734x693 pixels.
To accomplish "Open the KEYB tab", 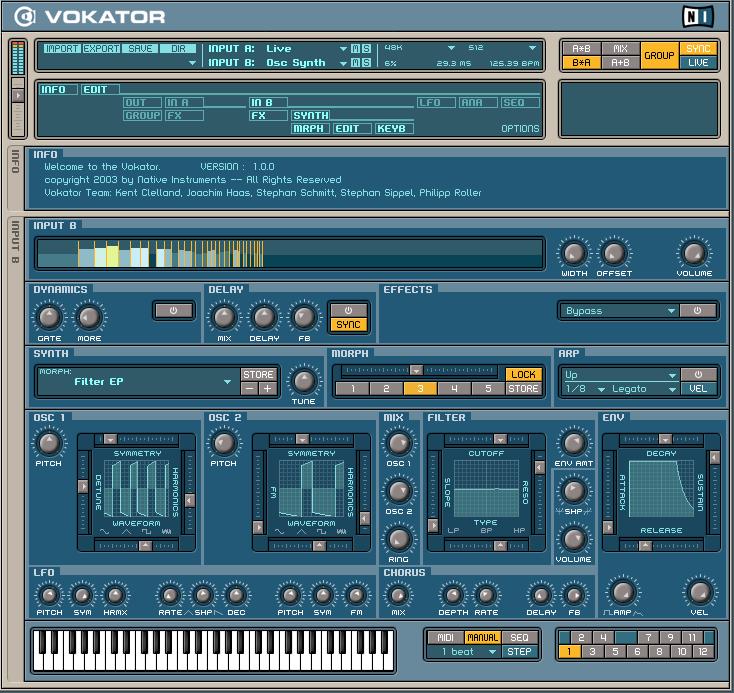I will pos(394,129).
